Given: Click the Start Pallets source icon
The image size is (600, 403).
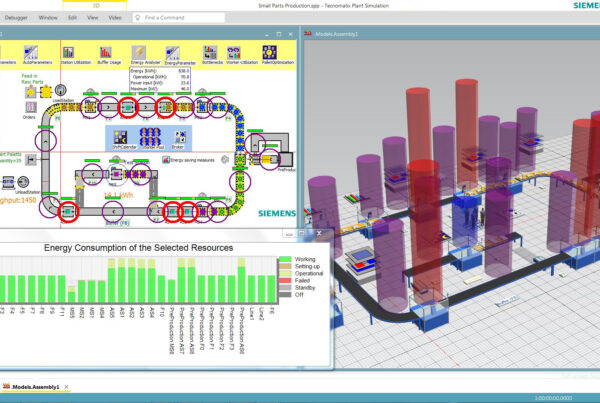Looking at the screenshot, I should 31,159.
